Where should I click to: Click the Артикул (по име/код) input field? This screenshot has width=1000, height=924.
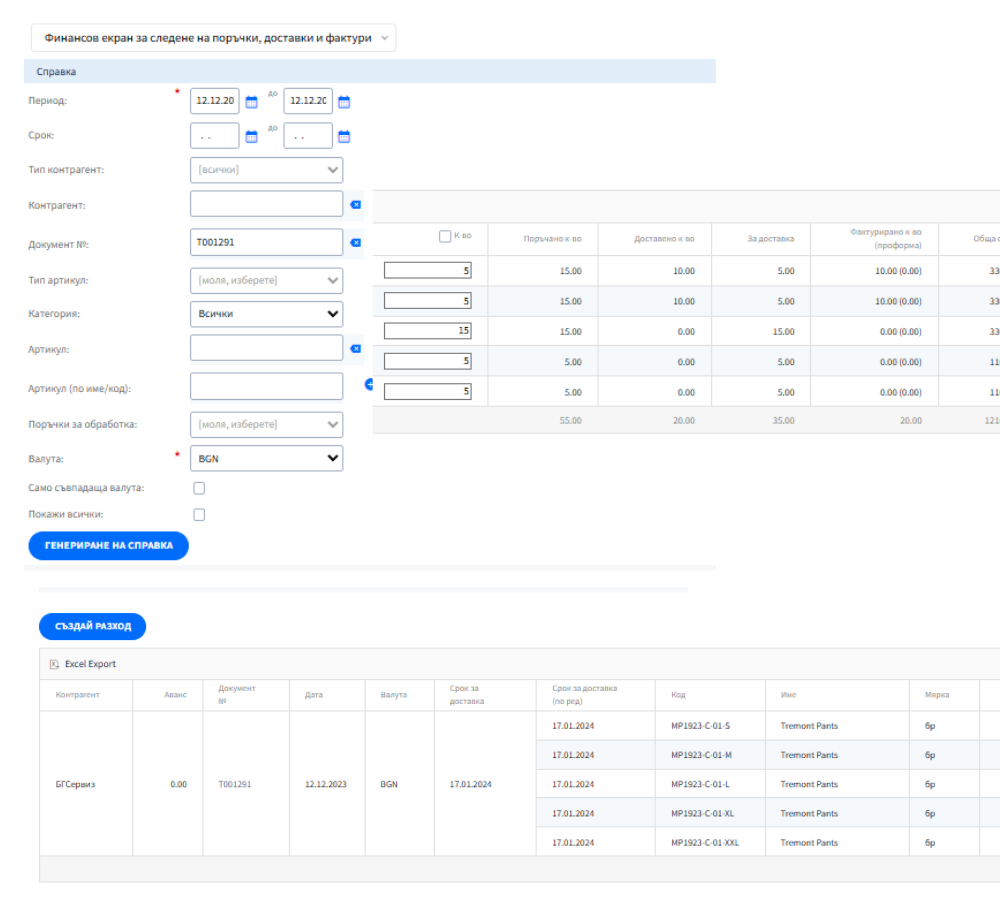pyautogui.click(x=266, y=387)
